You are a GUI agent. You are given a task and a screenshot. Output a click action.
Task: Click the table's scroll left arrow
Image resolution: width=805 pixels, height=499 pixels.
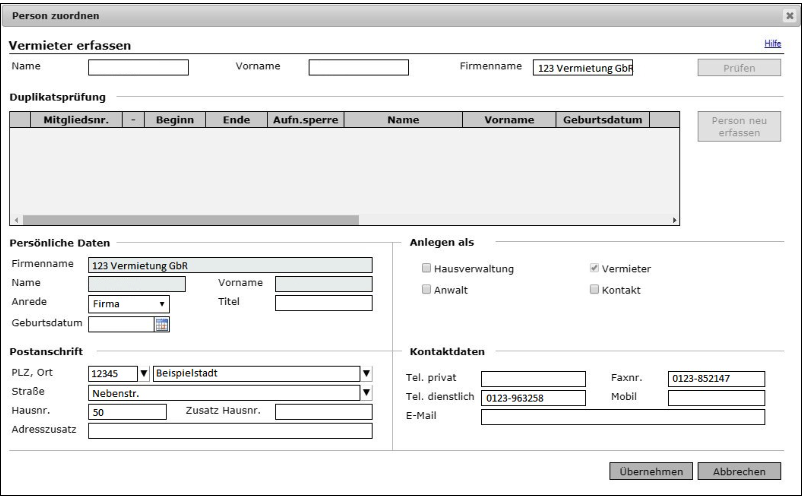[x=16, y=220]
